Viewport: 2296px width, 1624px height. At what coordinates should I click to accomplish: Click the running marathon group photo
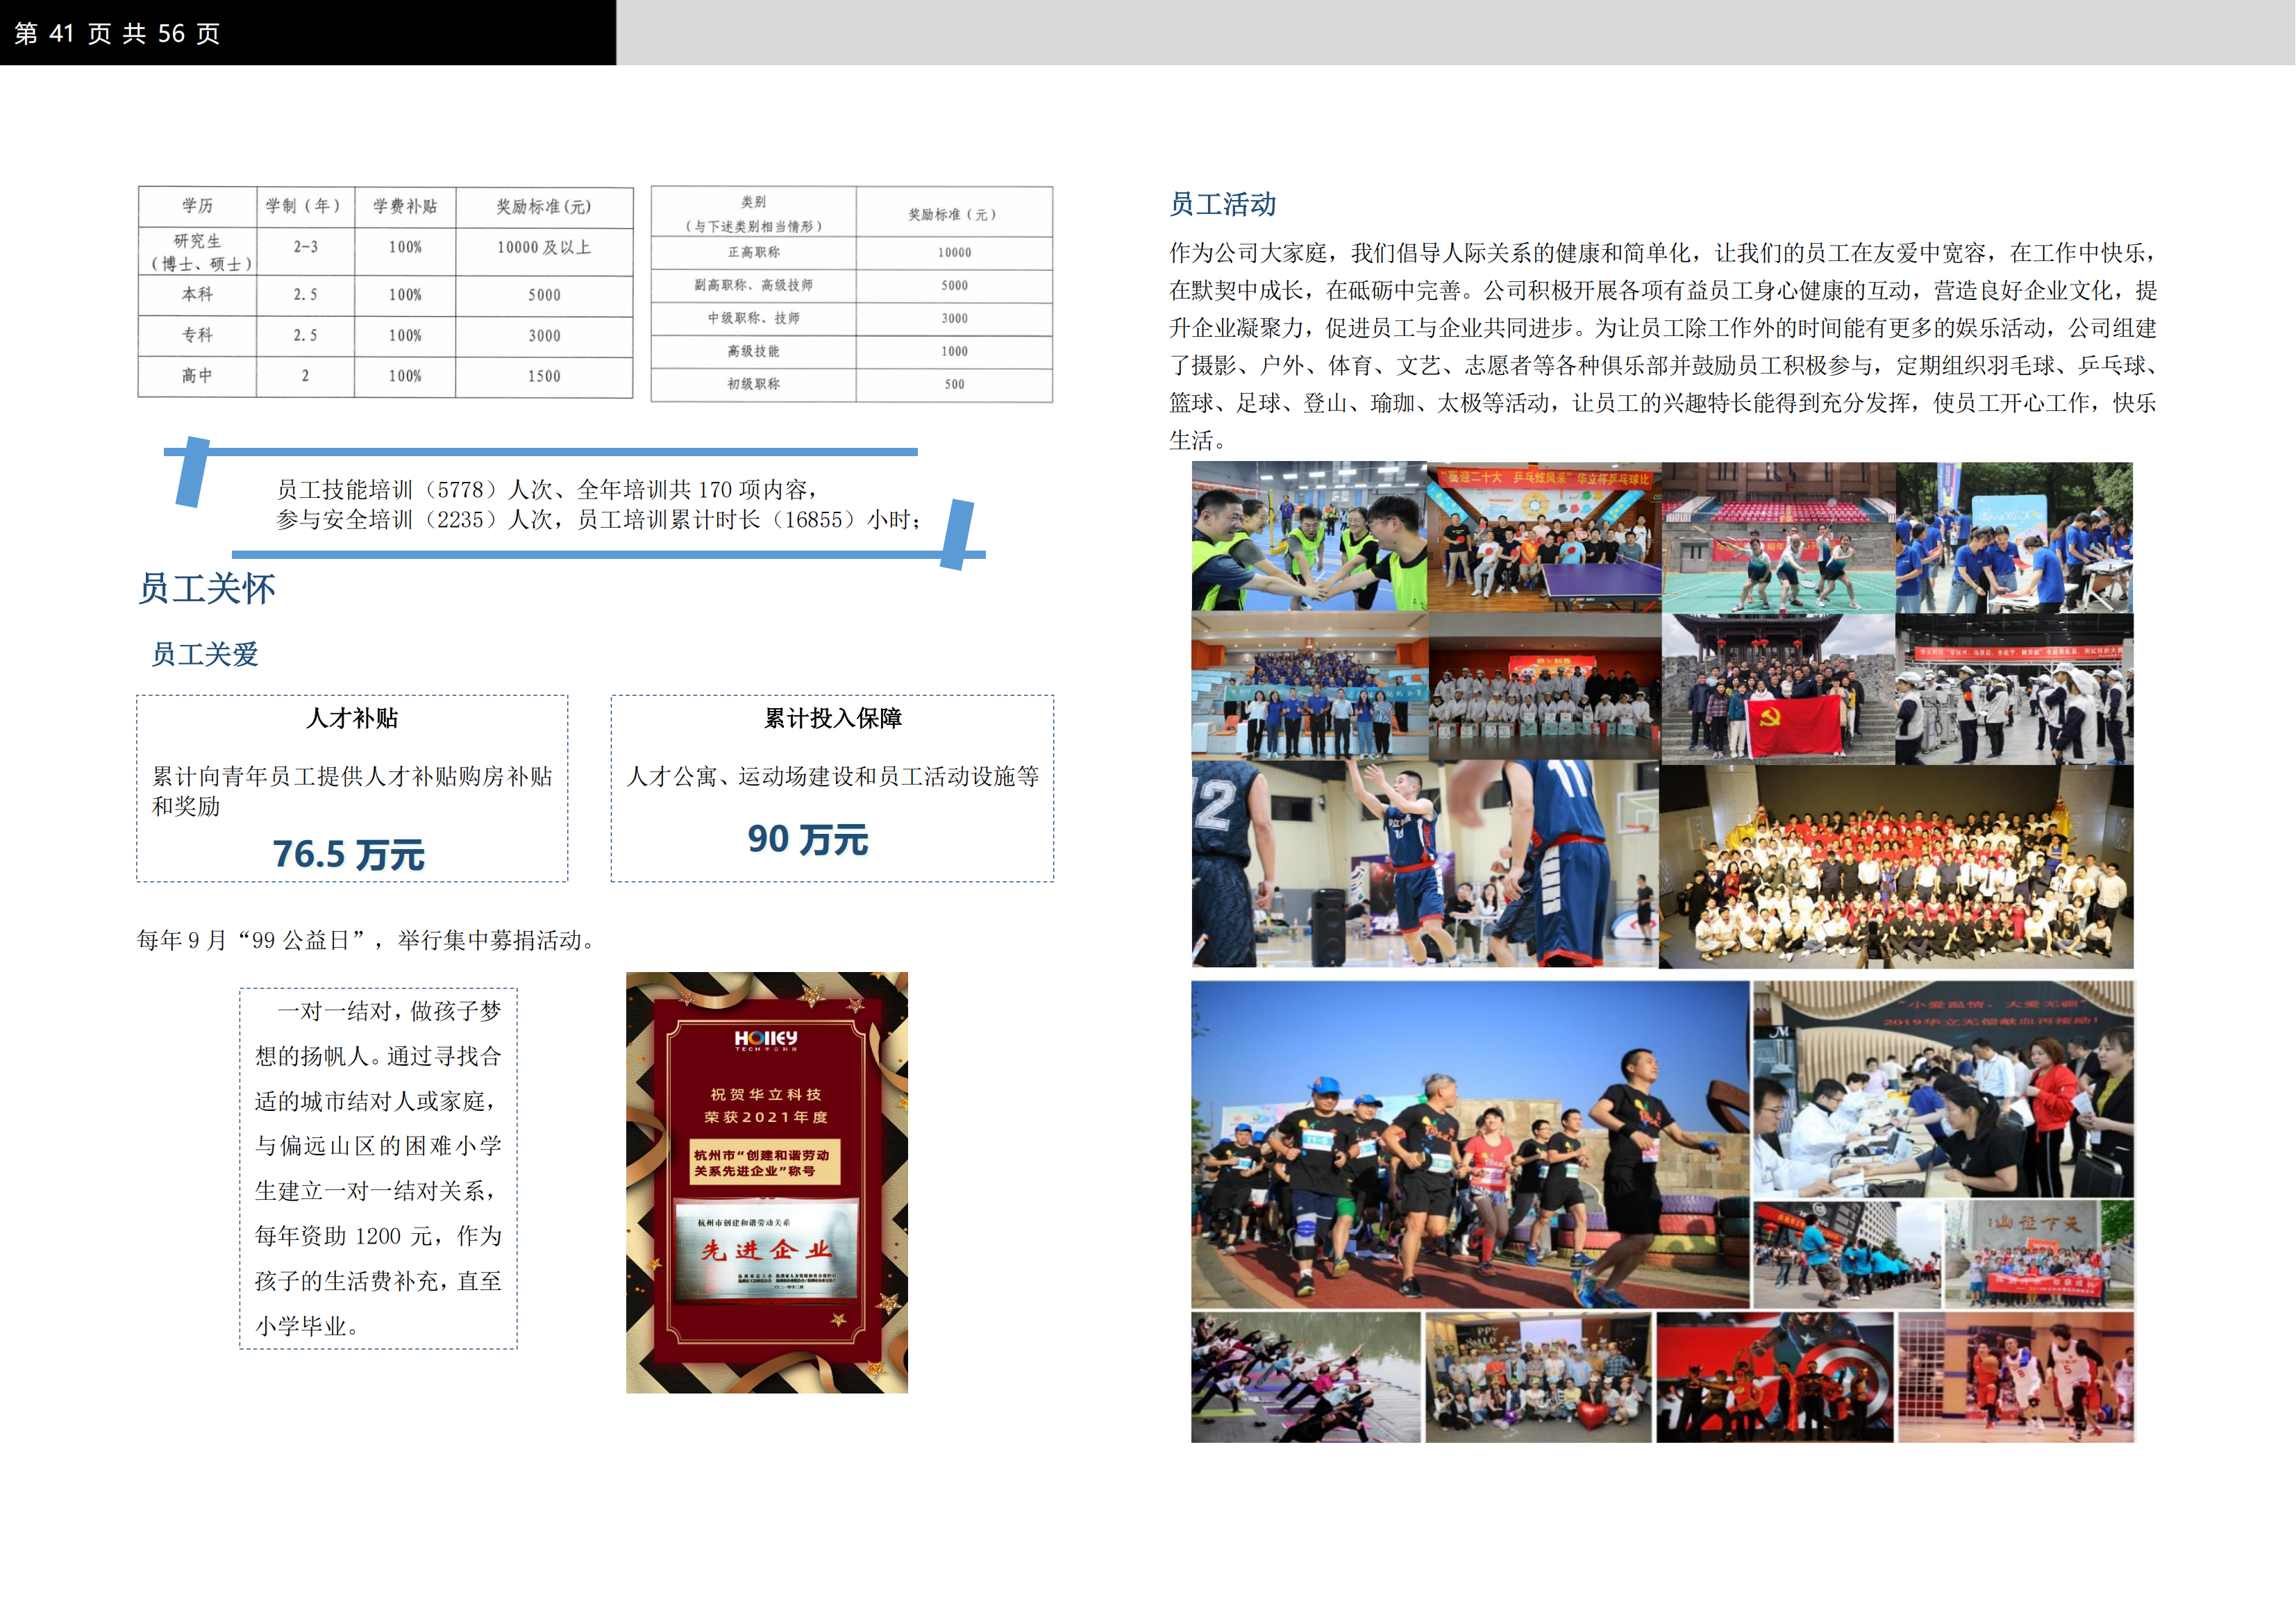pos(1469,1144)
